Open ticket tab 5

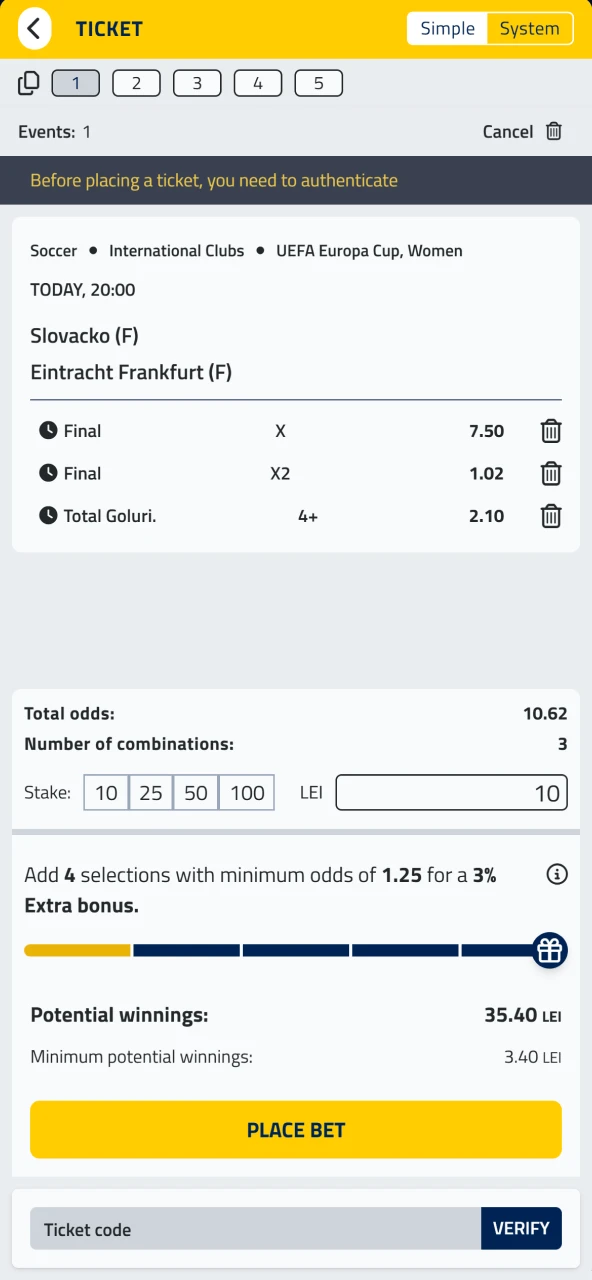pyautogui.click(x=318, y=83)
